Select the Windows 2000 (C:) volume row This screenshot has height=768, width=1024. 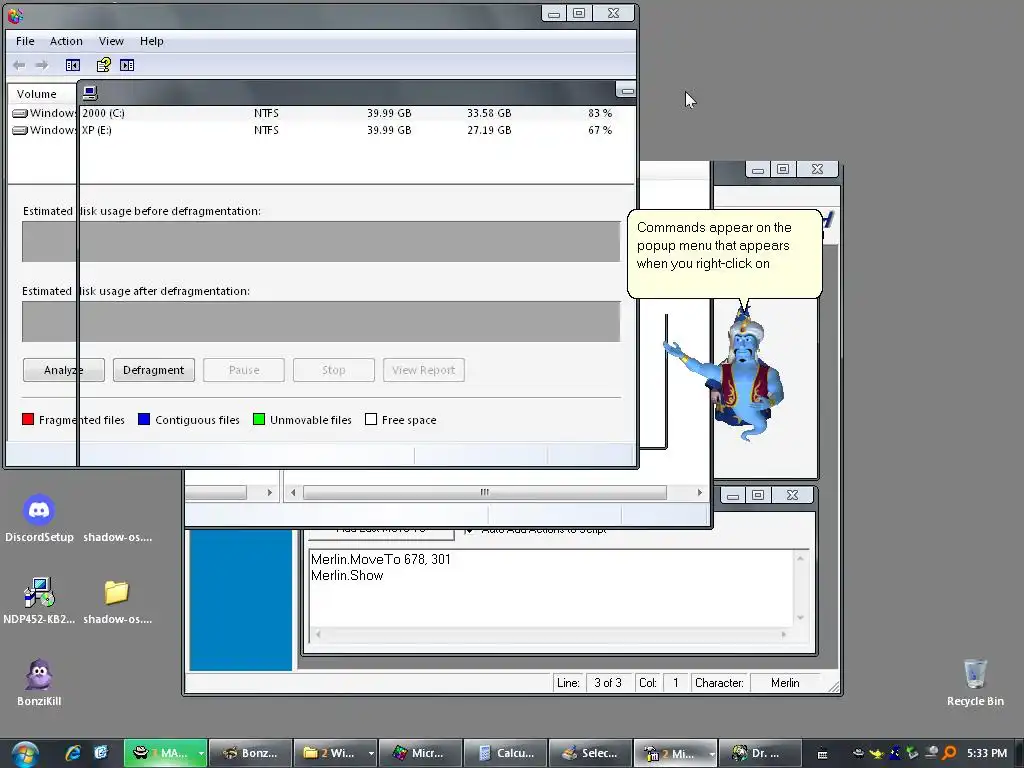pos(321,113)
